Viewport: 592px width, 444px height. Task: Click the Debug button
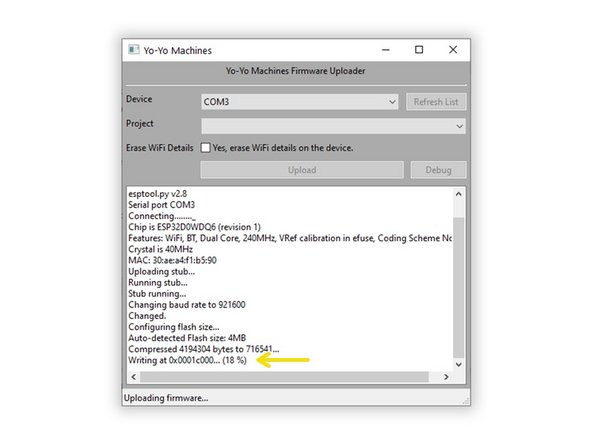[438, 170]
